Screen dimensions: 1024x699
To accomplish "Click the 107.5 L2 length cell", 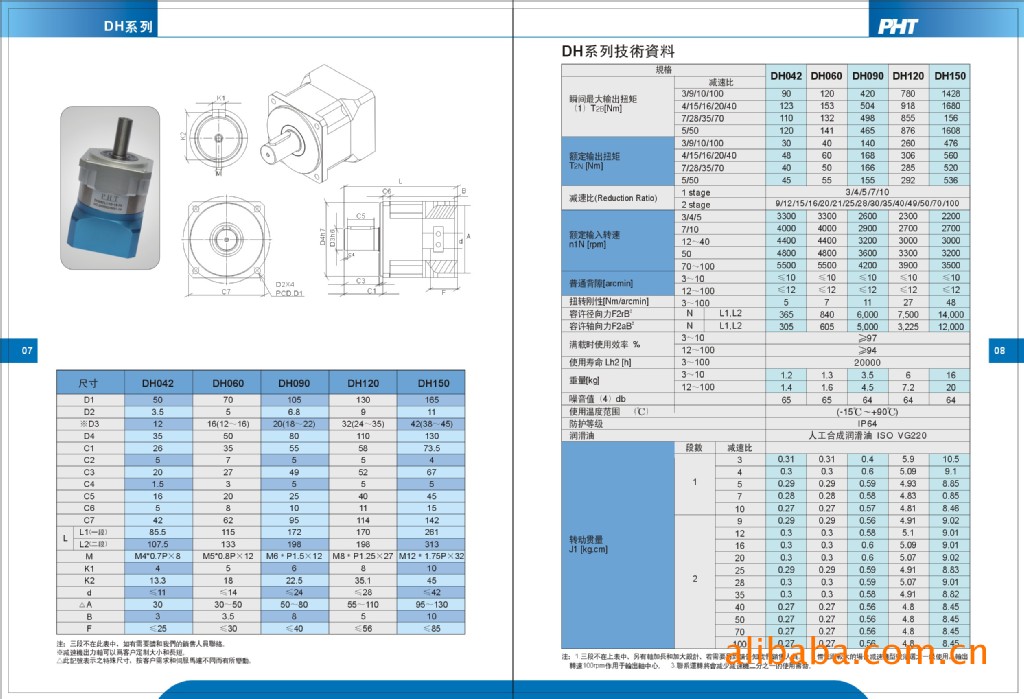I will click(x=158, y=544).
